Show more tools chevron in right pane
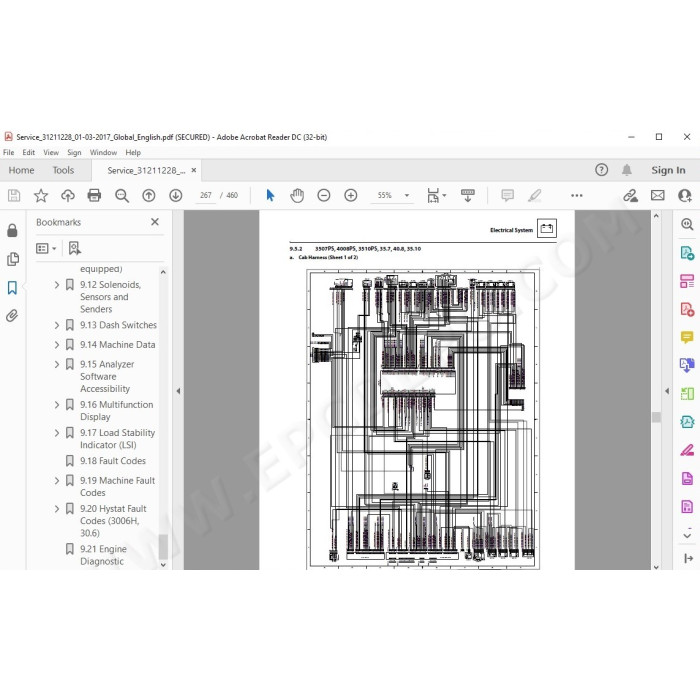 (x=687, y=535)
